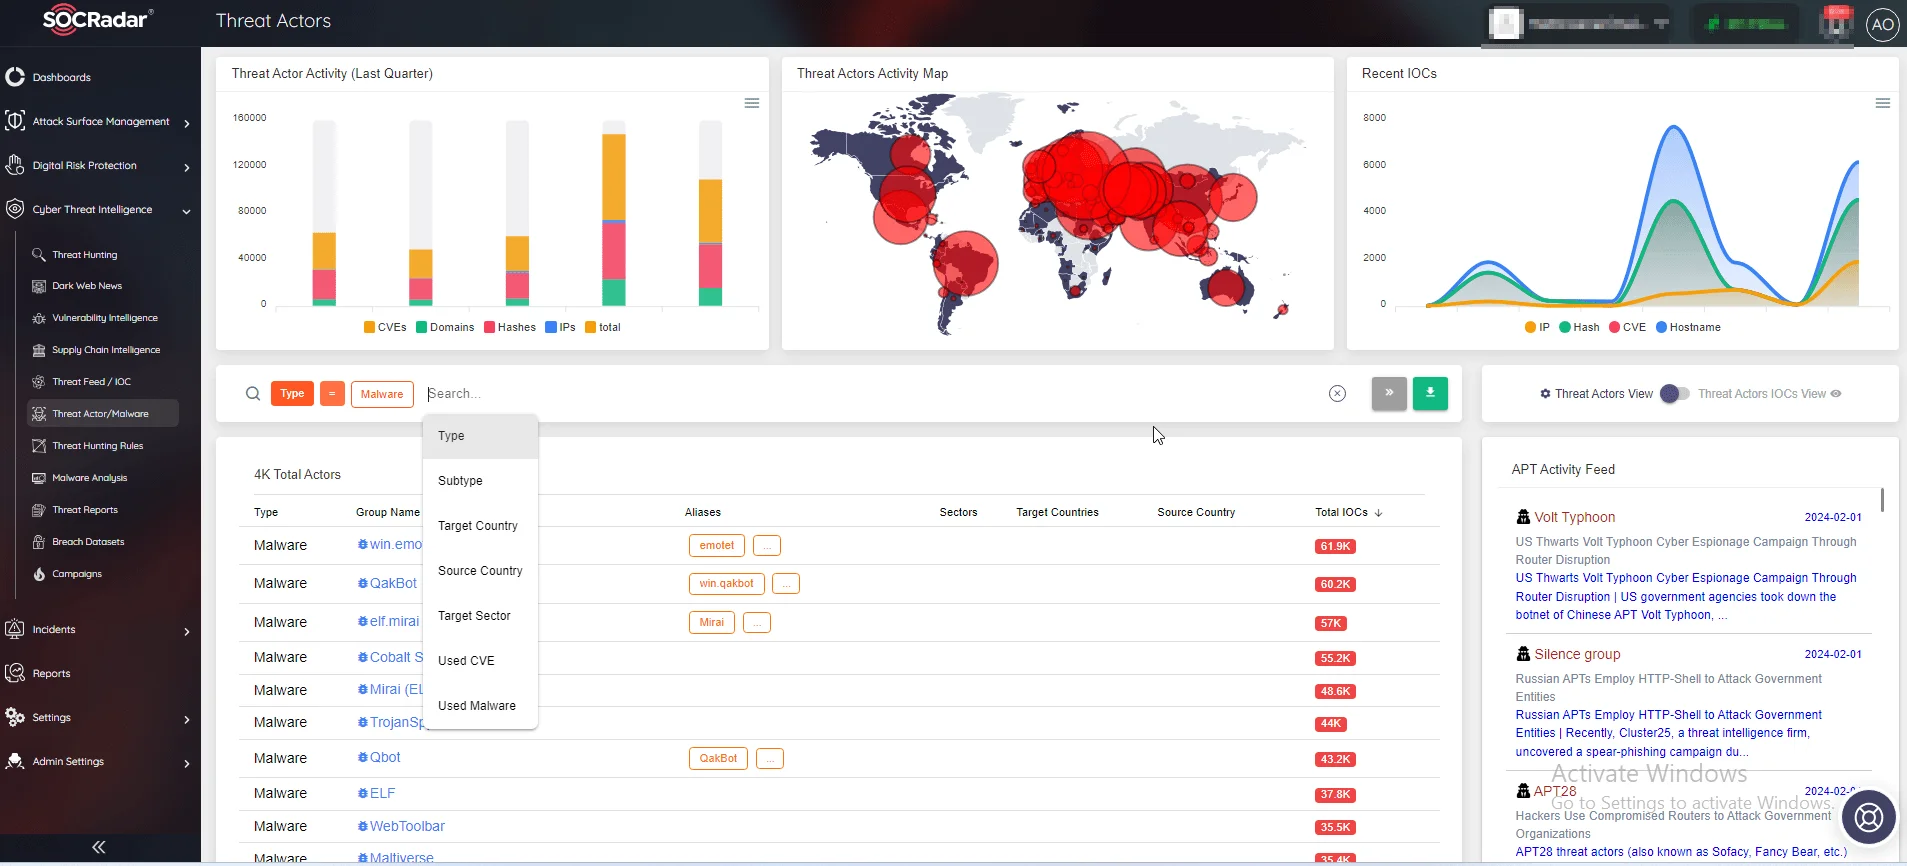Click the Reports sidebar icon

tap(15, 673)
